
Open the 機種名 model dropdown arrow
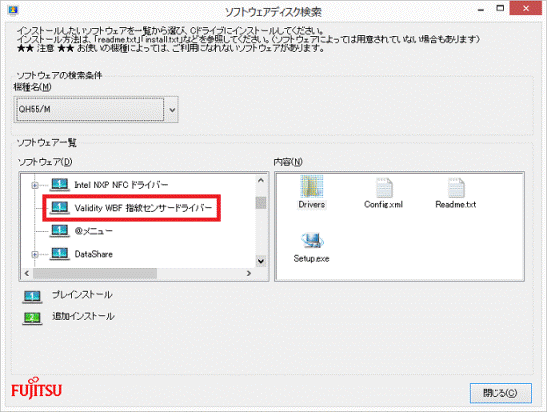point(172,110)
